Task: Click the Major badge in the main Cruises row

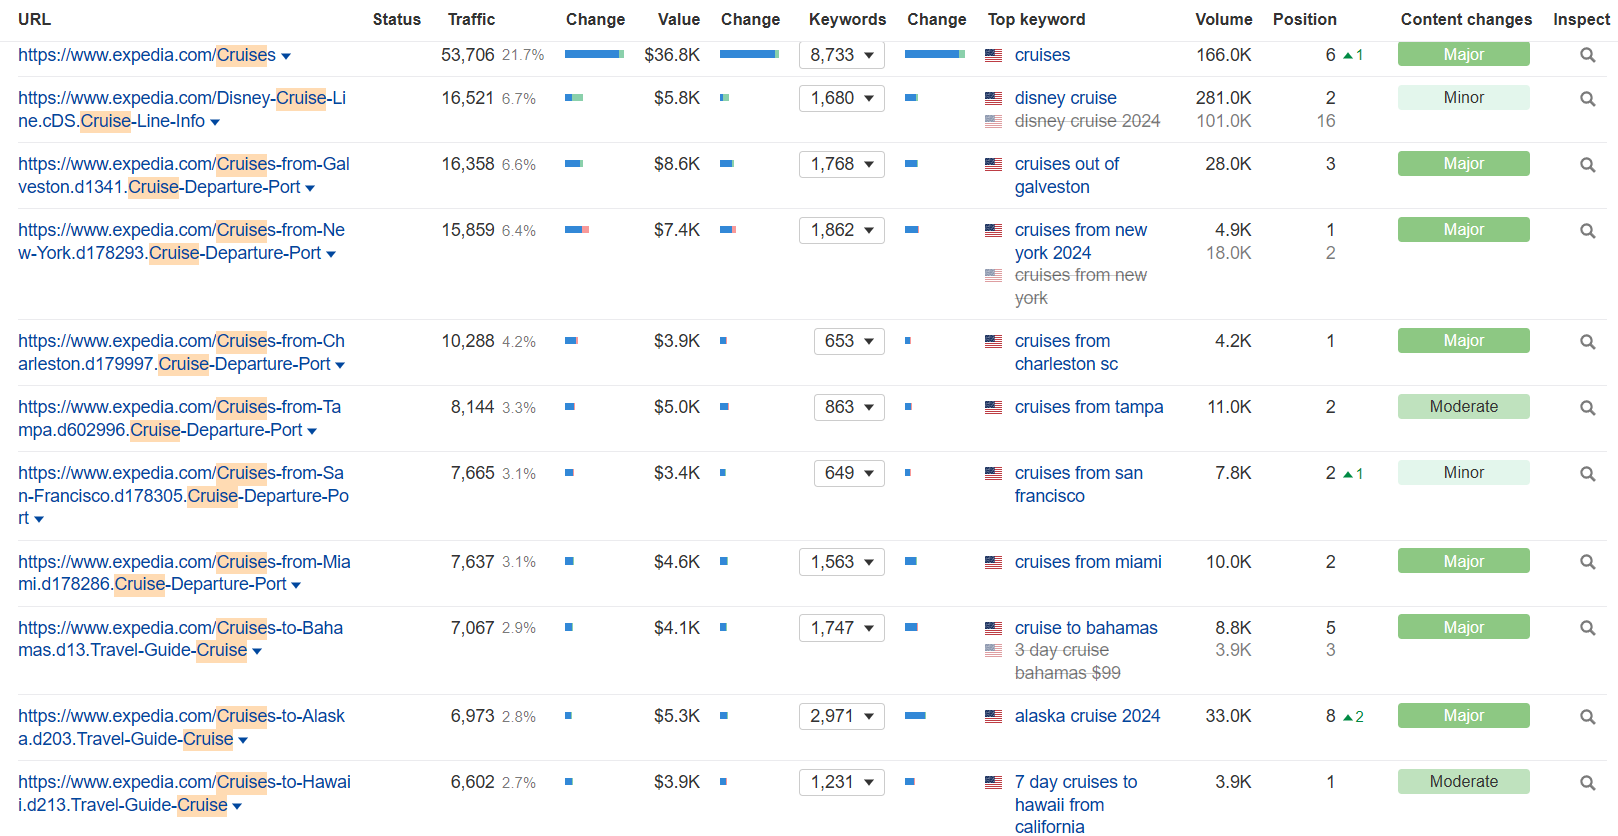Action: (1463, 54)
